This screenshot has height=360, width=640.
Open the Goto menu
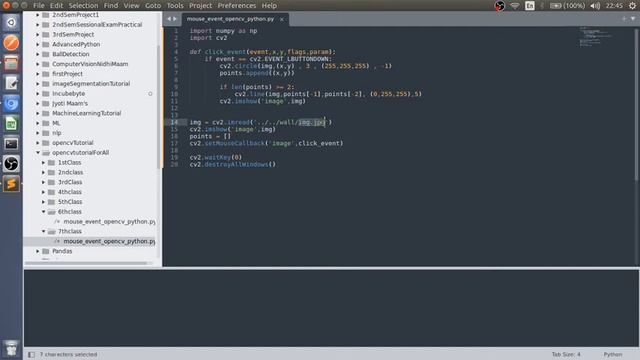[153, 6]
